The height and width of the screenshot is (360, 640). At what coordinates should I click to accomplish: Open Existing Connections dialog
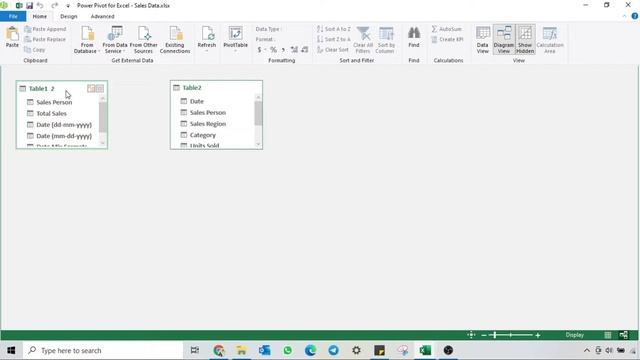[x=175, y=39]
